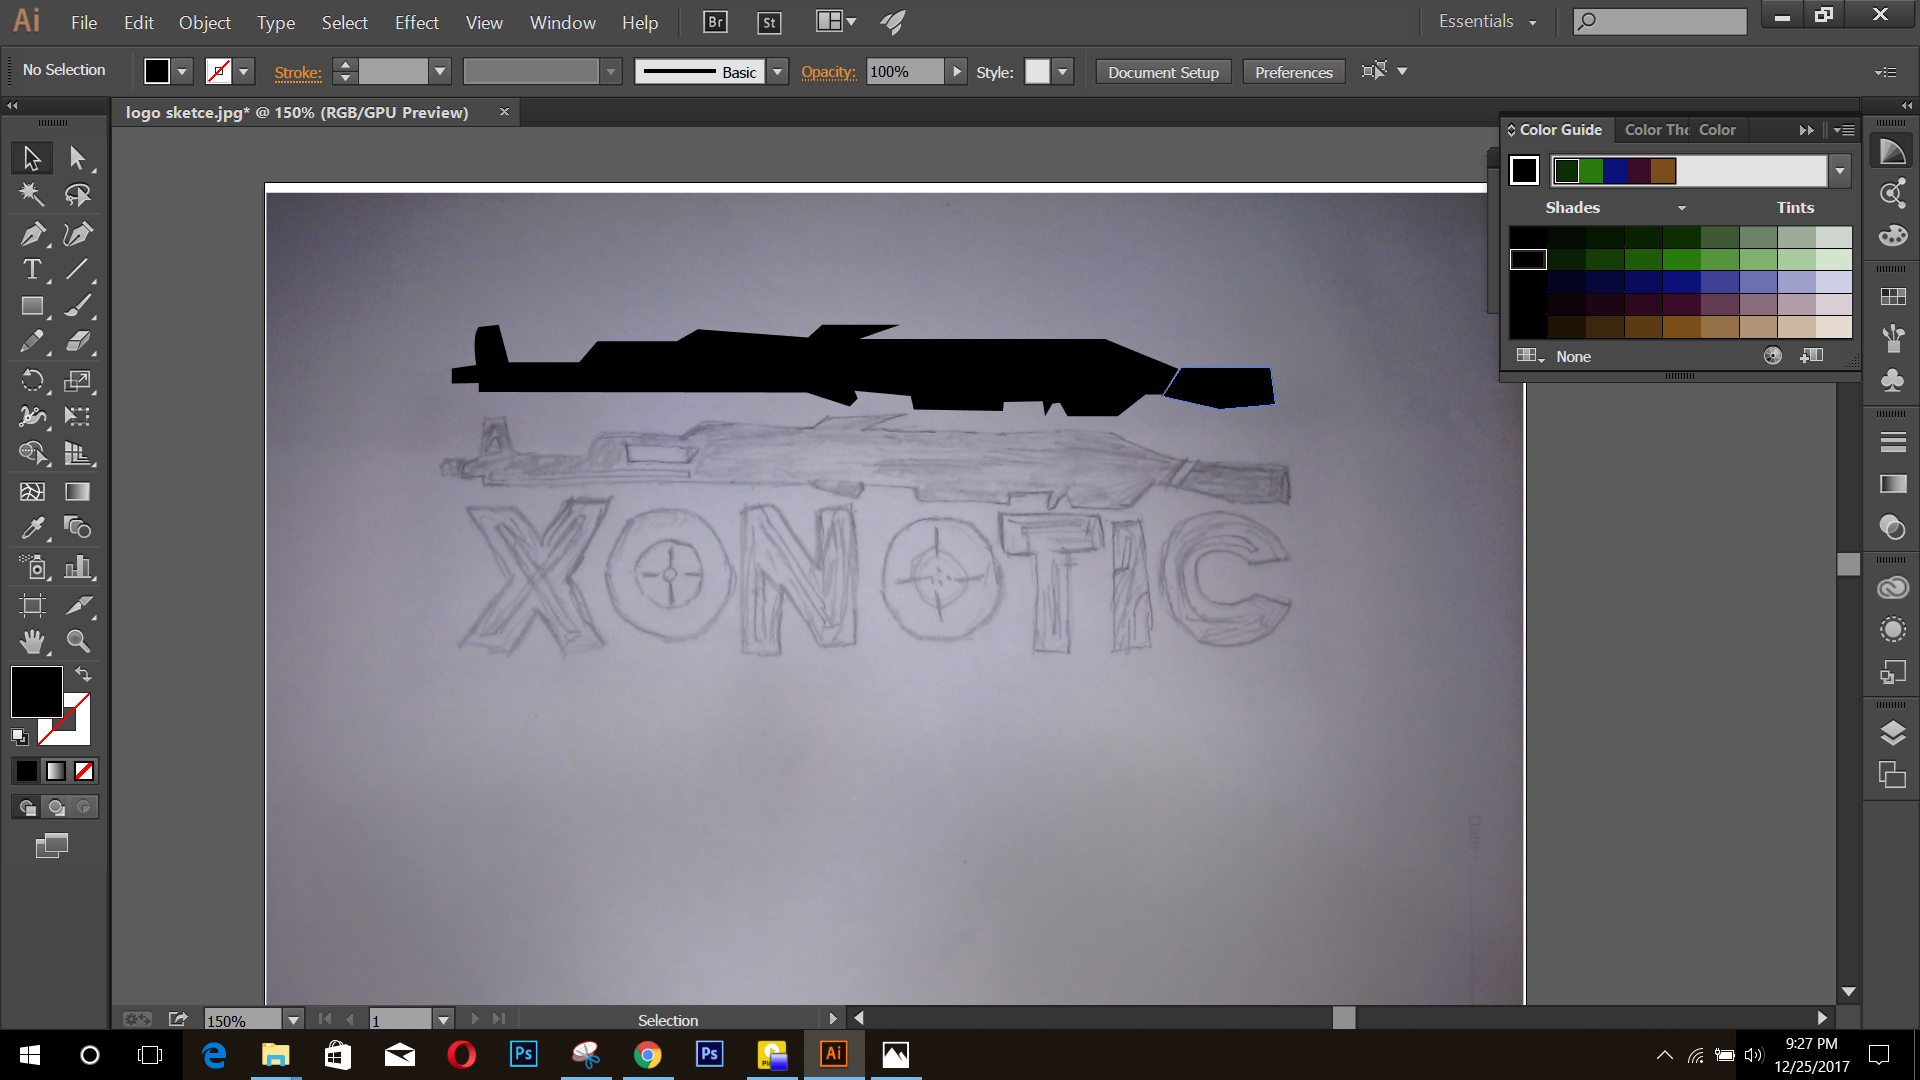Select the Rectangle tool

point(32,306)
